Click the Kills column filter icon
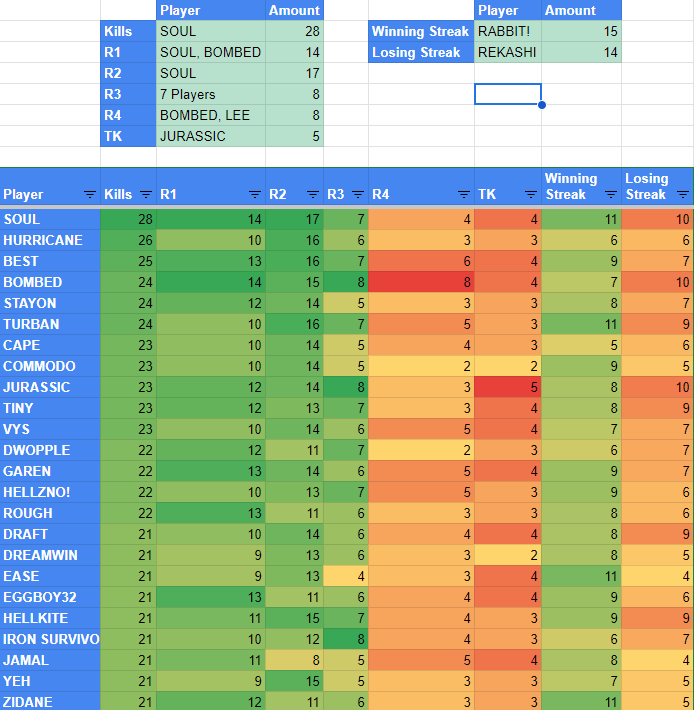Viewport: 694px width, 710px height. (x=146, y=194)
